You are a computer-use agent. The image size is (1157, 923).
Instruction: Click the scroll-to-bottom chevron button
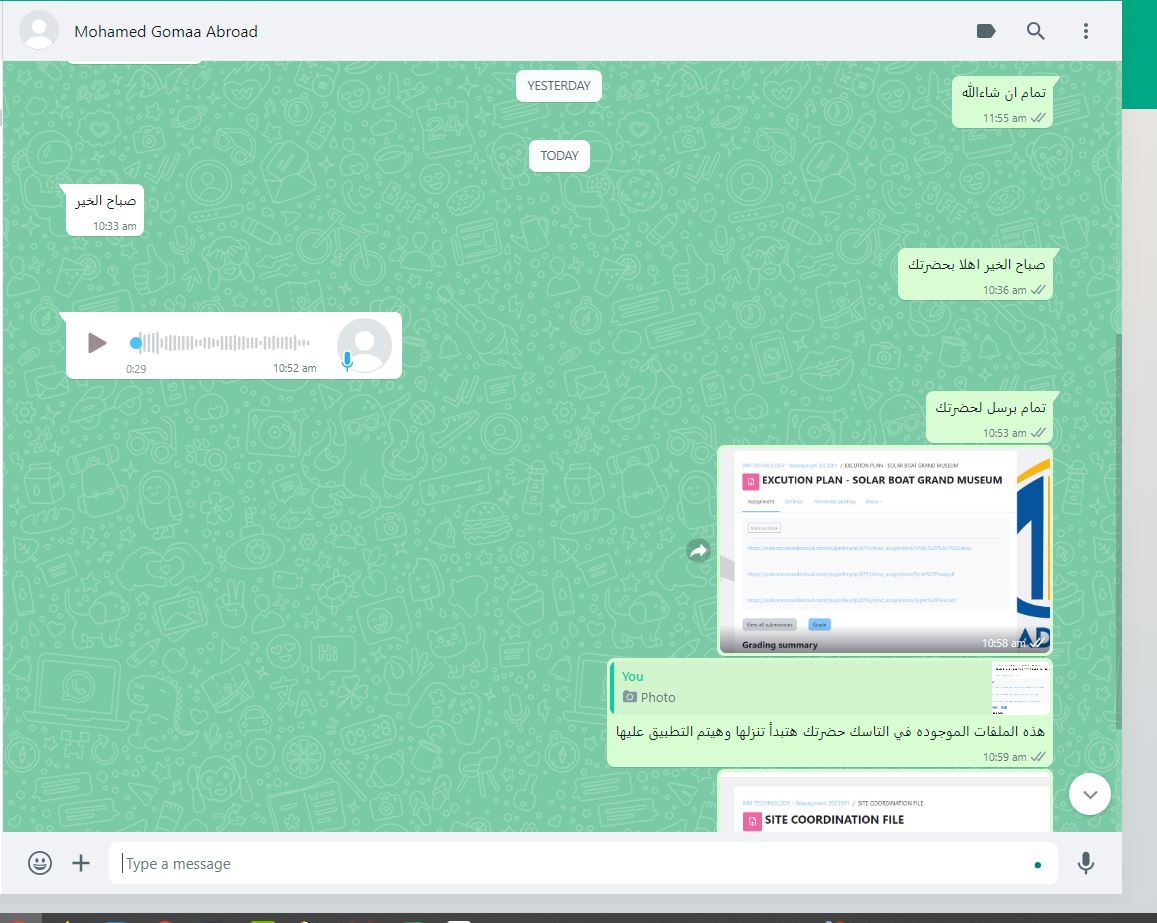(1090, 795)
